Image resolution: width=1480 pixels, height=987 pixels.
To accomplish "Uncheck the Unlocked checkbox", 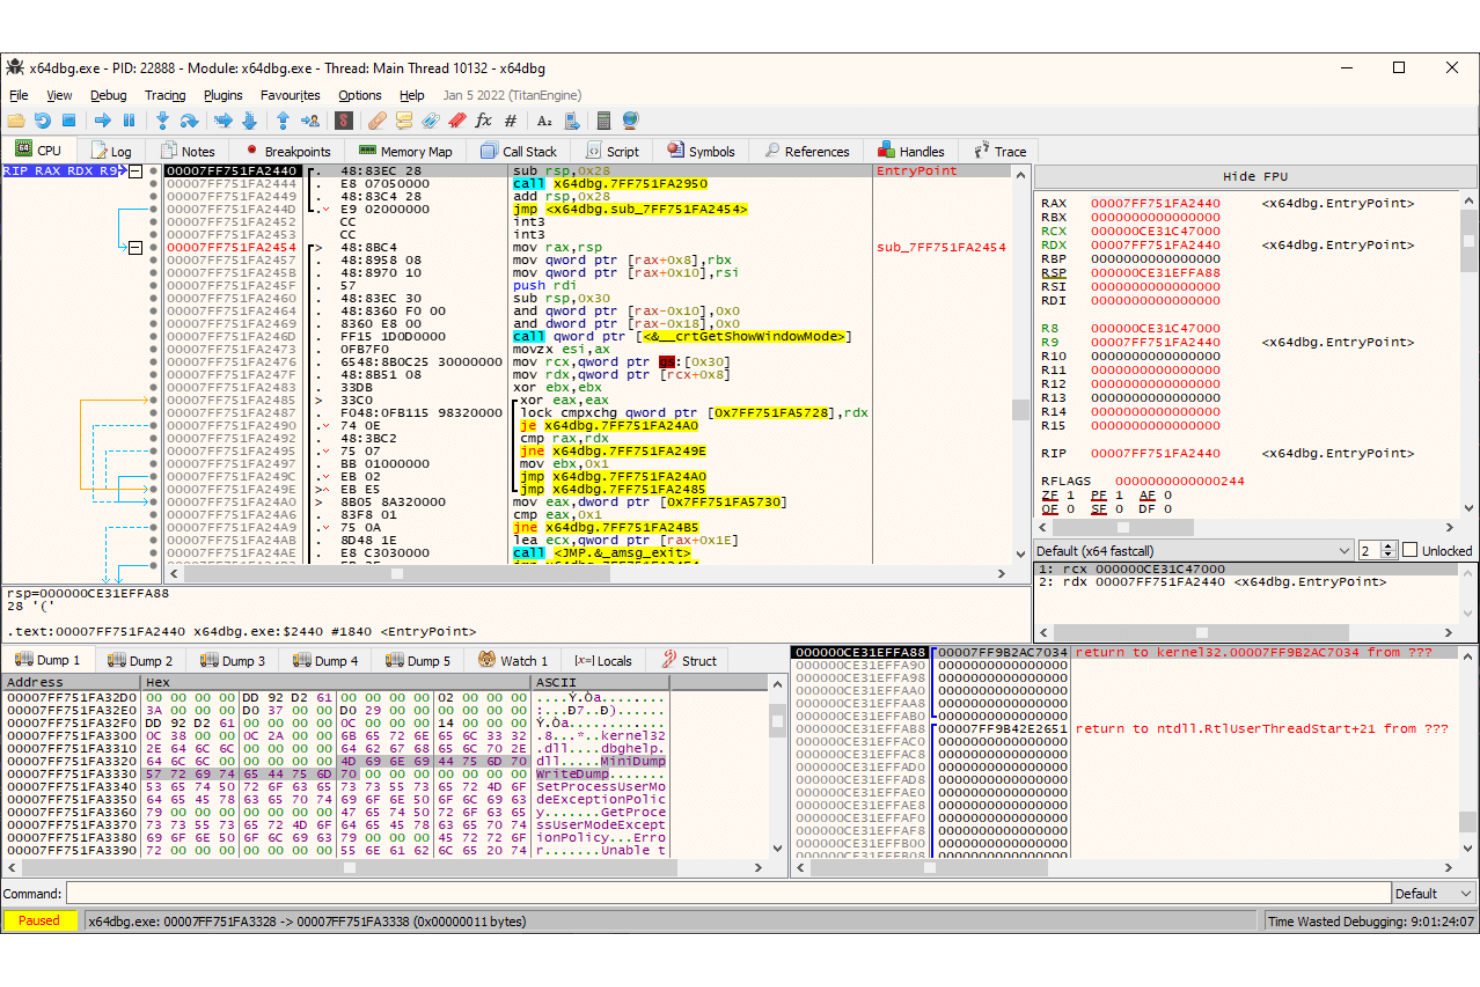I will [1410, 550].
